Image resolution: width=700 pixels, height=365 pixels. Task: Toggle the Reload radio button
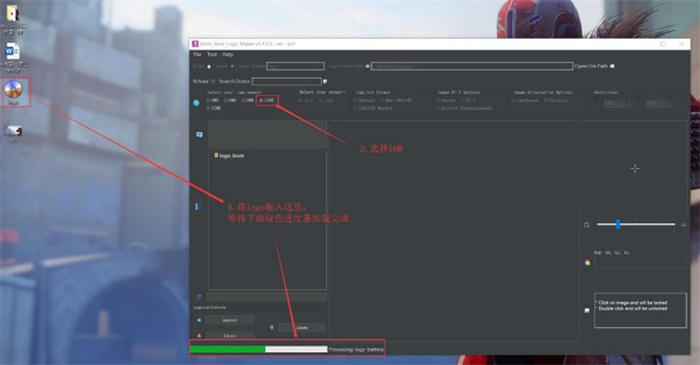213,81
